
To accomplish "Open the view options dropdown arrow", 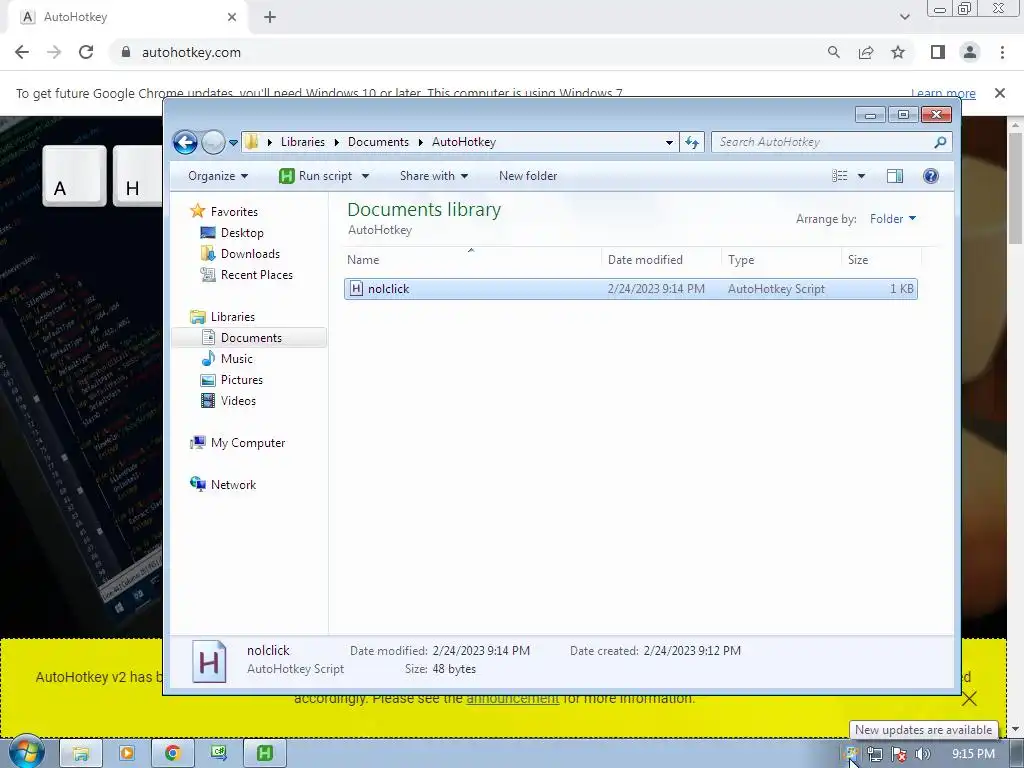I will (861, 176).
